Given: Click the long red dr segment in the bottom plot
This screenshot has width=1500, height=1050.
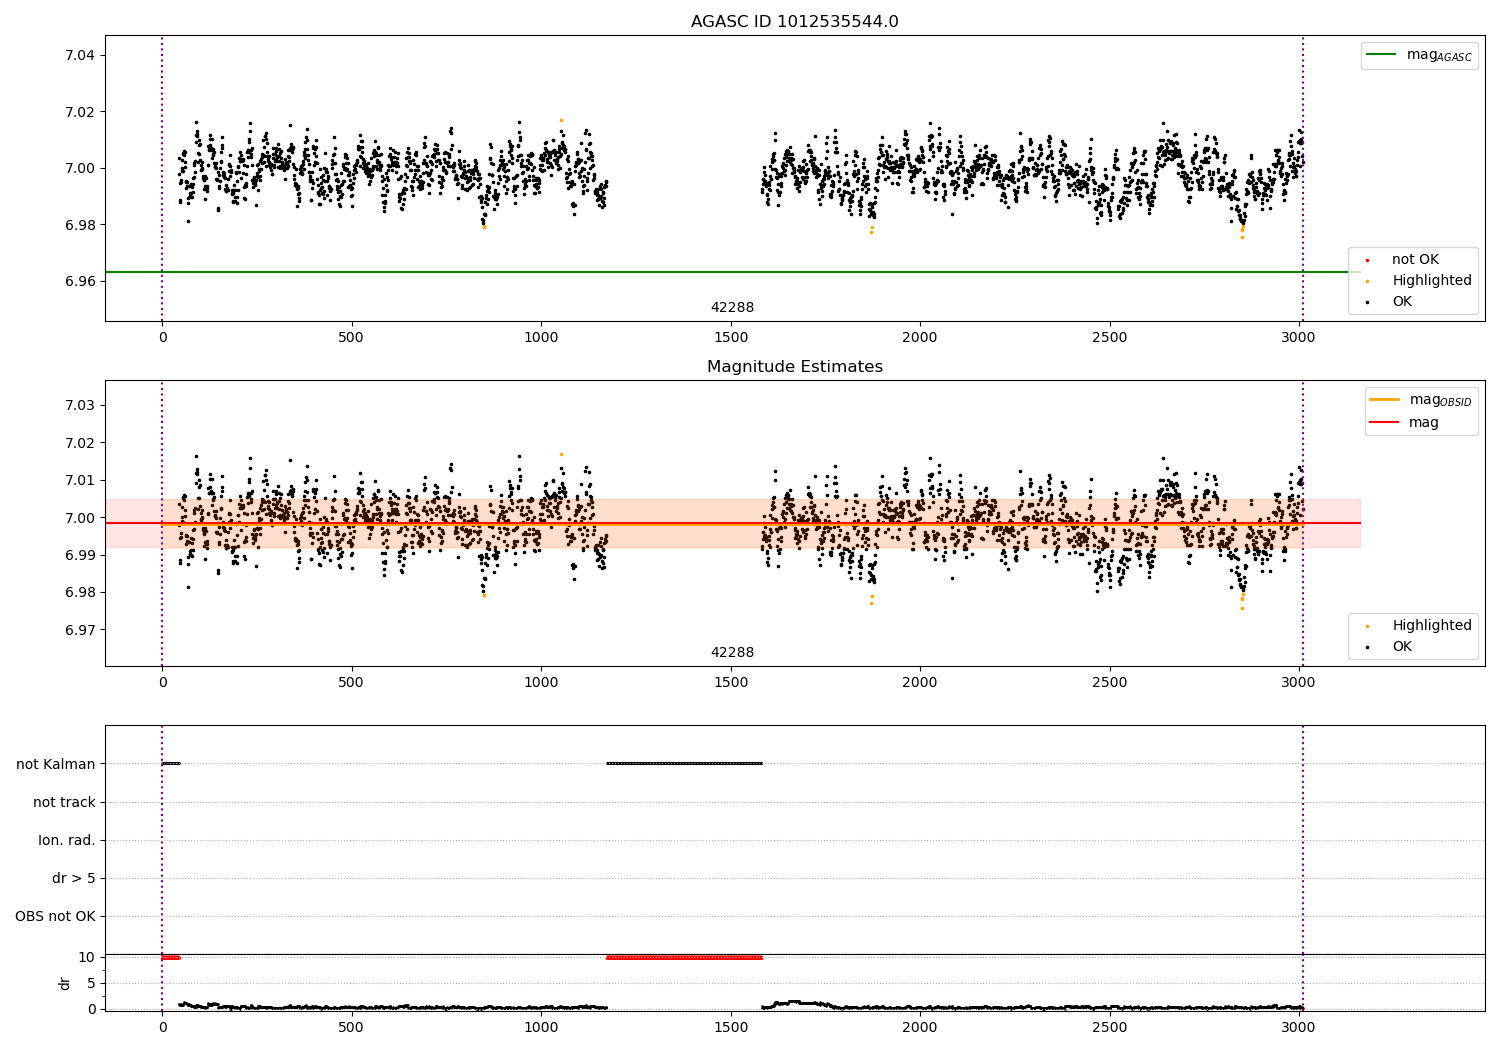Looking at the screenshot, I should (684, 957).
